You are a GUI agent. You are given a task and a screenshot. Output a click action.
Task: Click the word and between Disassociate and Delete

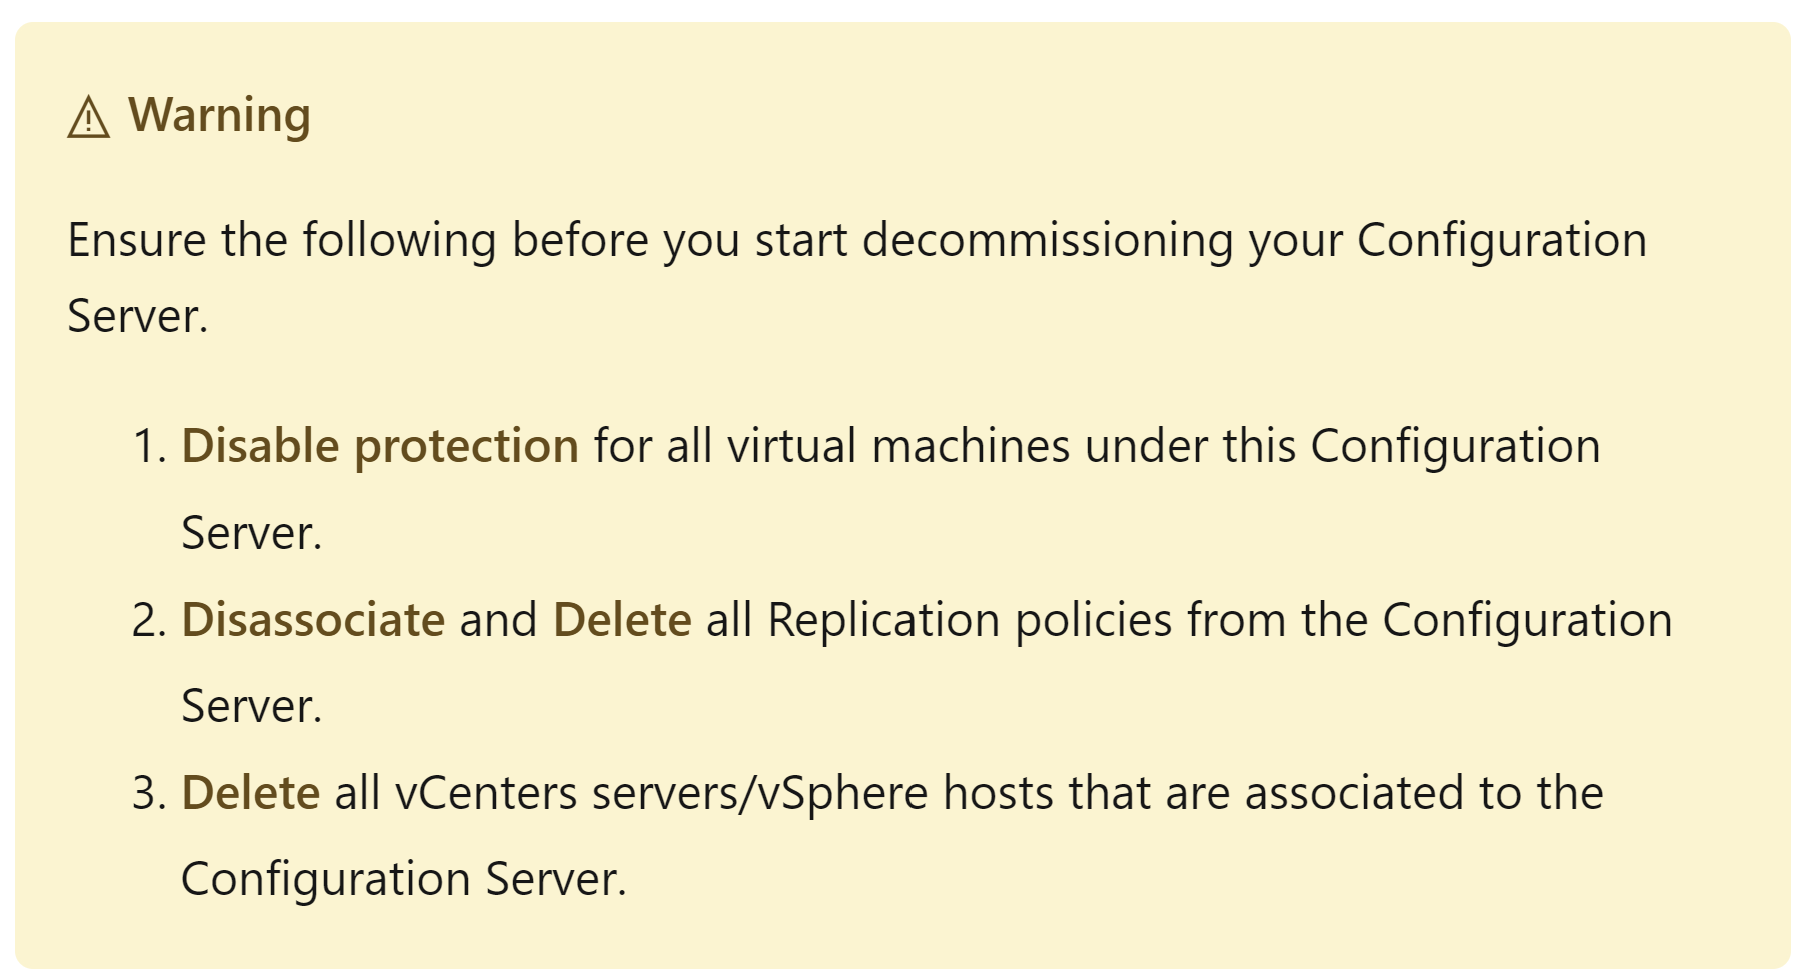(x=499, y=620)
